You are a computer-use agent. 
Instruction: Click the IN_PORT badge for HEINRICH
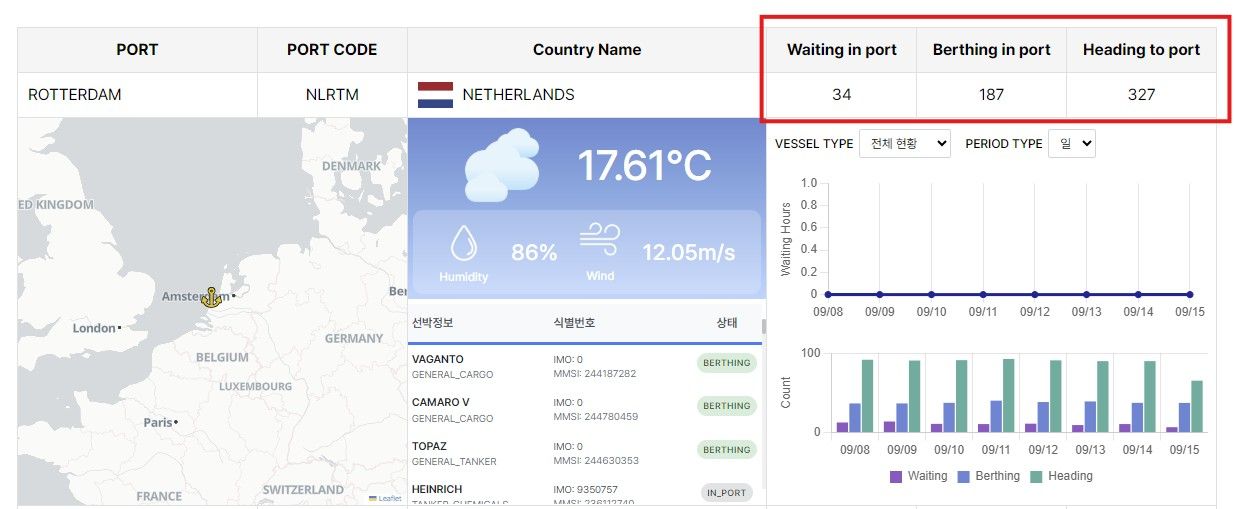(726, 493)
